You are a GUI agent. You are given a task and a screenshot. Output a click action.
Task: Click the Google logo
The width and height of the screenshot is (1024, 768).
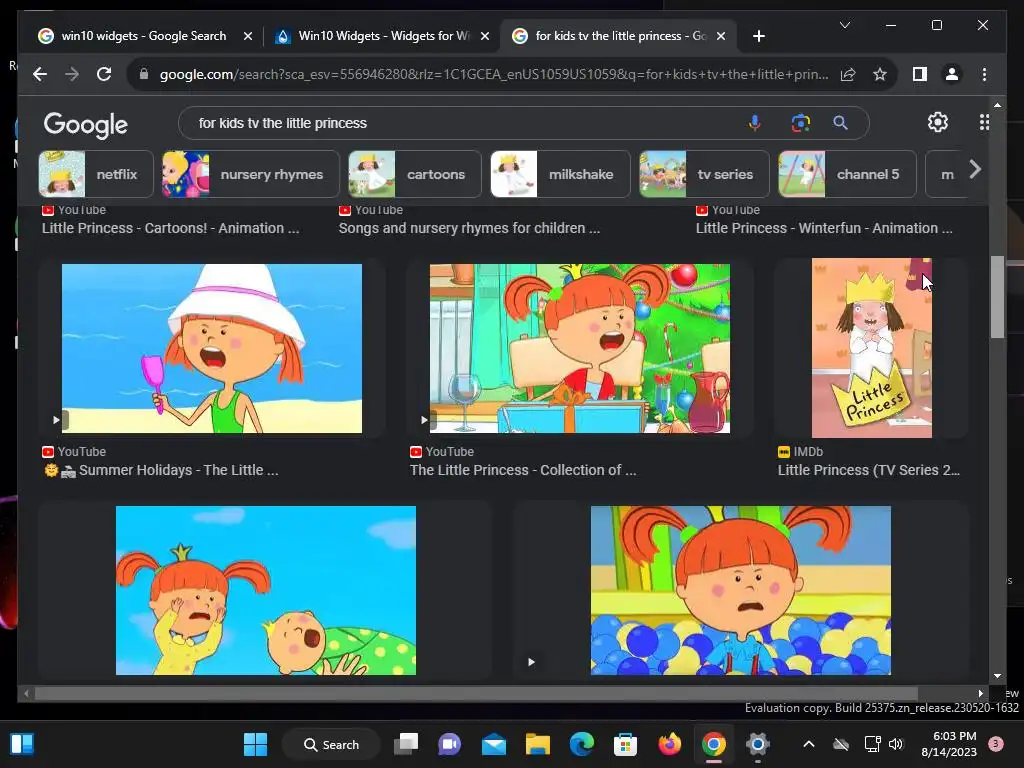click(x=86, y=124)
